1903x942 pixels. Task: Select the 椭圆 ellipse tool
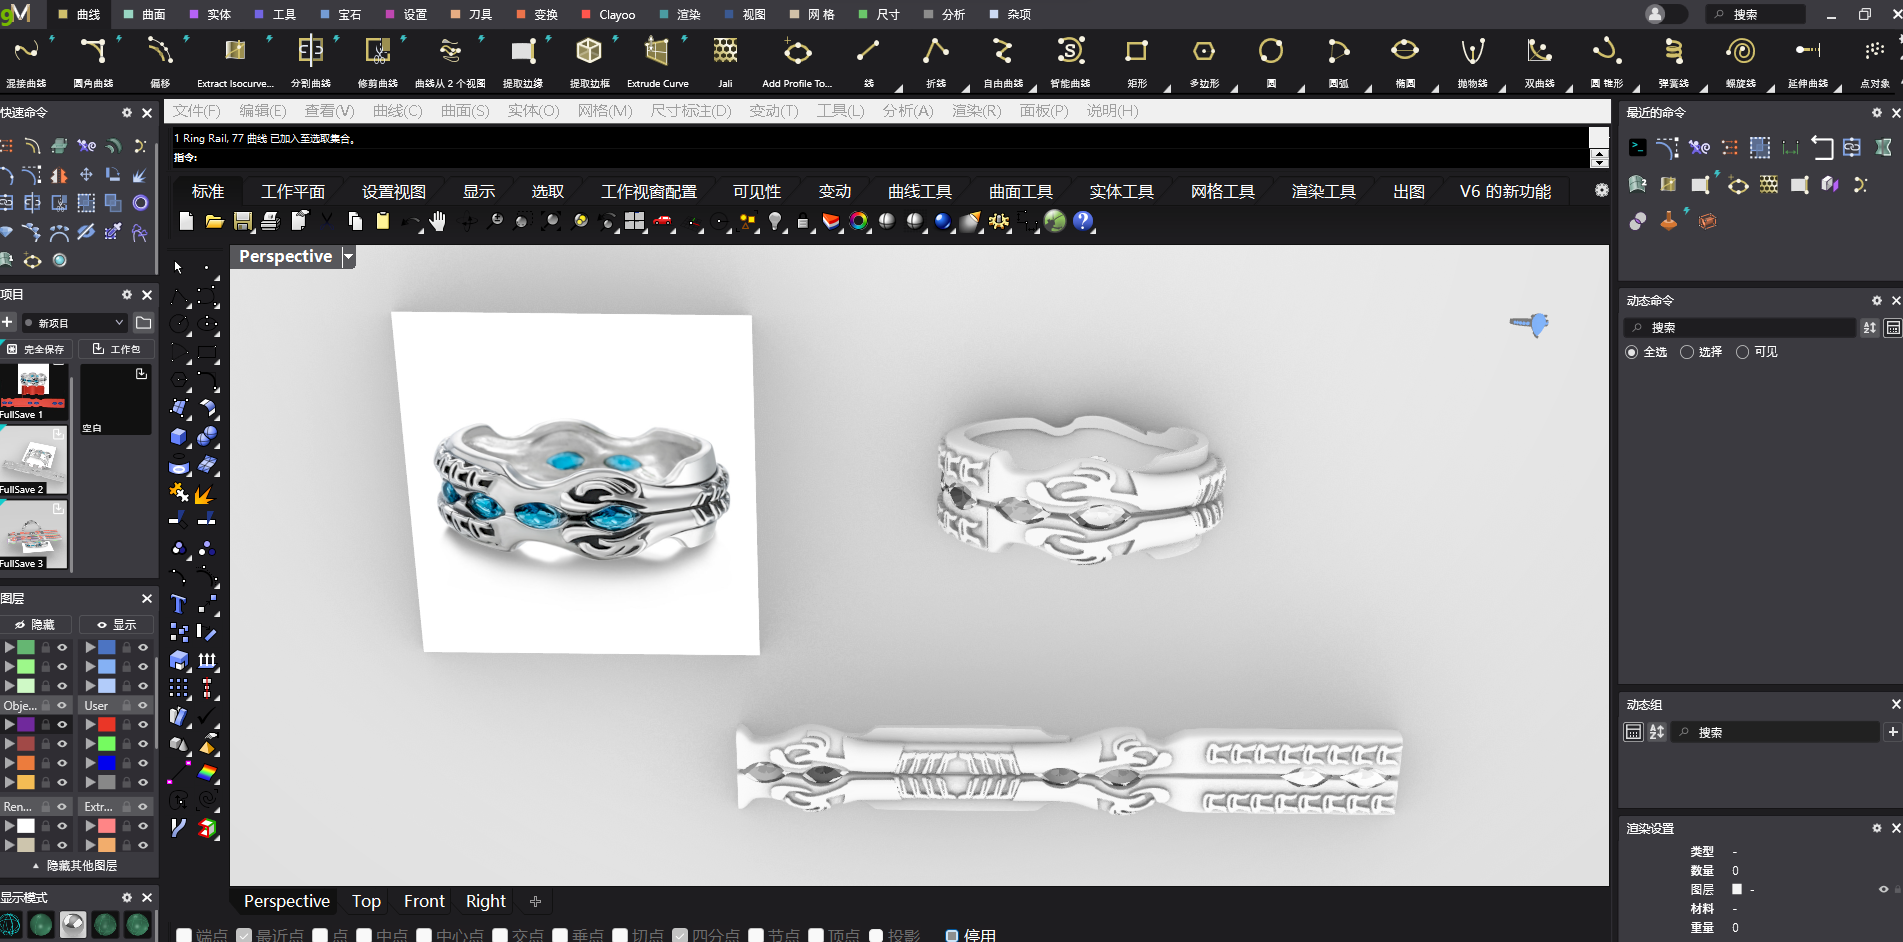pyautogui.click(x=1405, y=52)
